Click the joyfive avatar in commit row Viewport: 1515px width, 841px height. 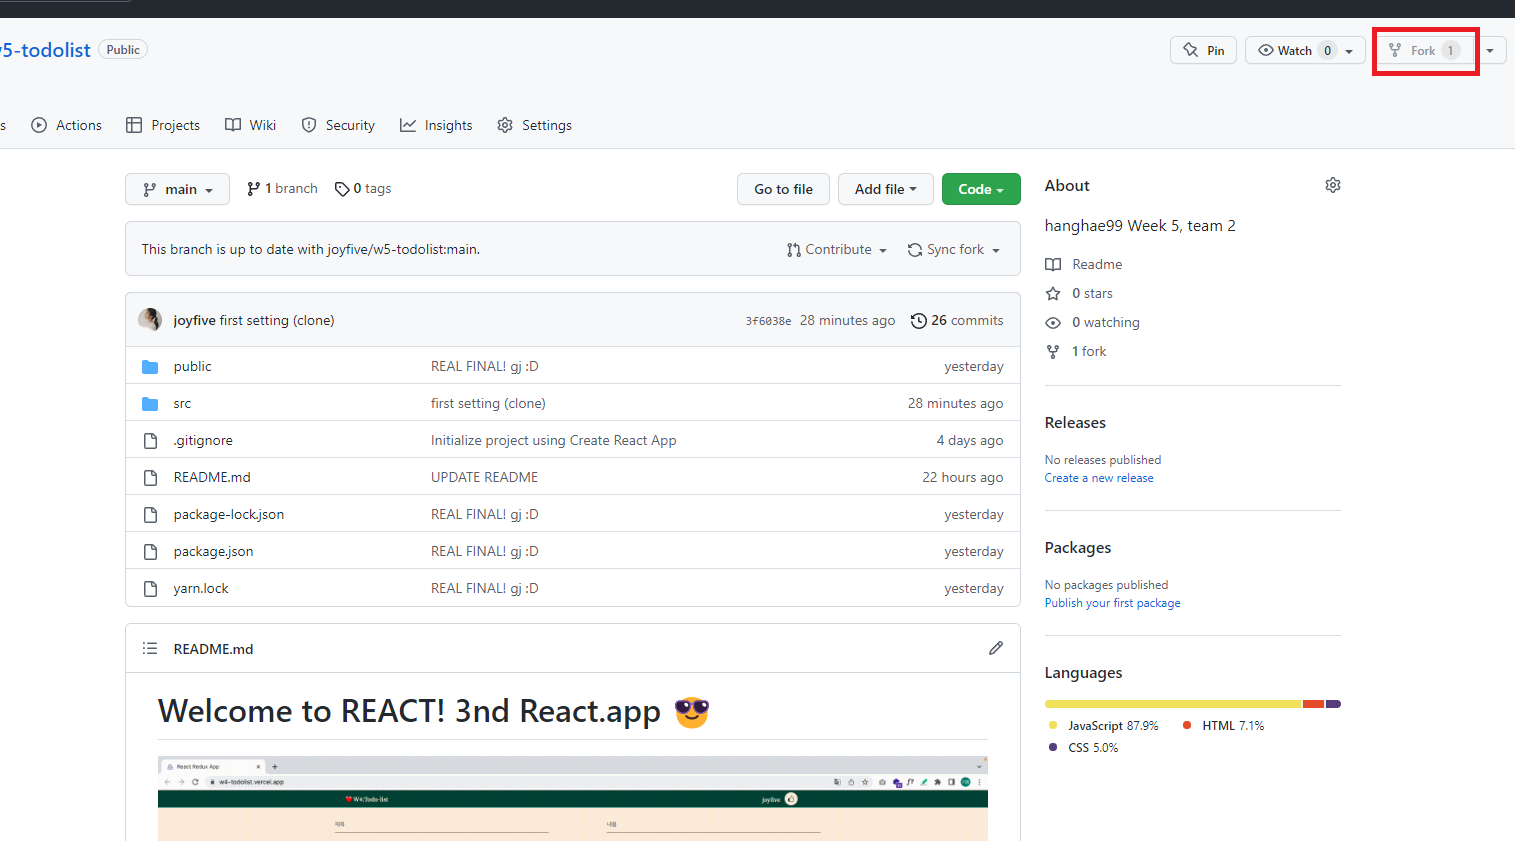(x=150, y=320)
